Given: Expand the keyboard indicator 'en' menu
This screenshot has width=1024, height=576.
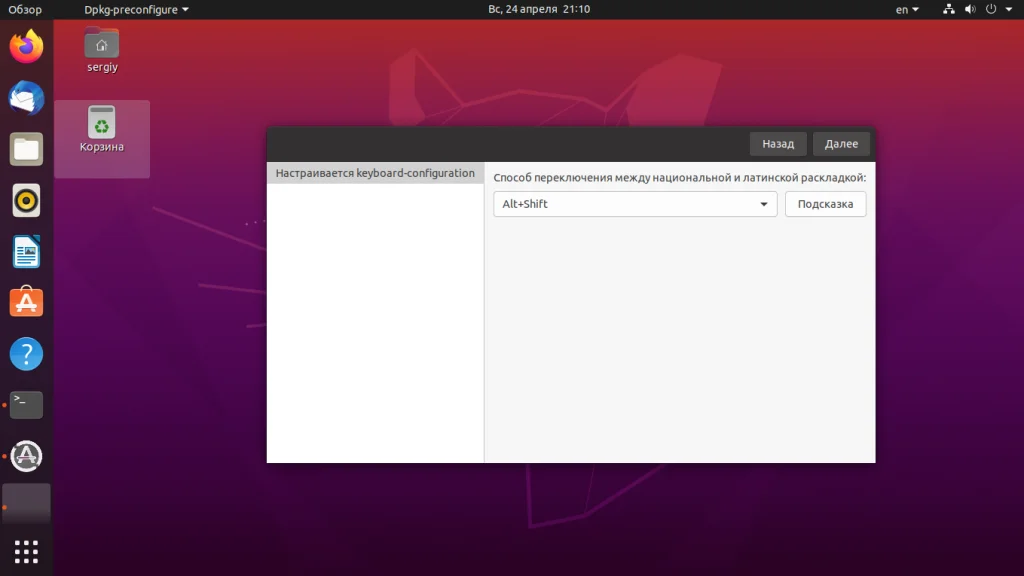Looking at the screenshot, I should [x=906, y=10].
